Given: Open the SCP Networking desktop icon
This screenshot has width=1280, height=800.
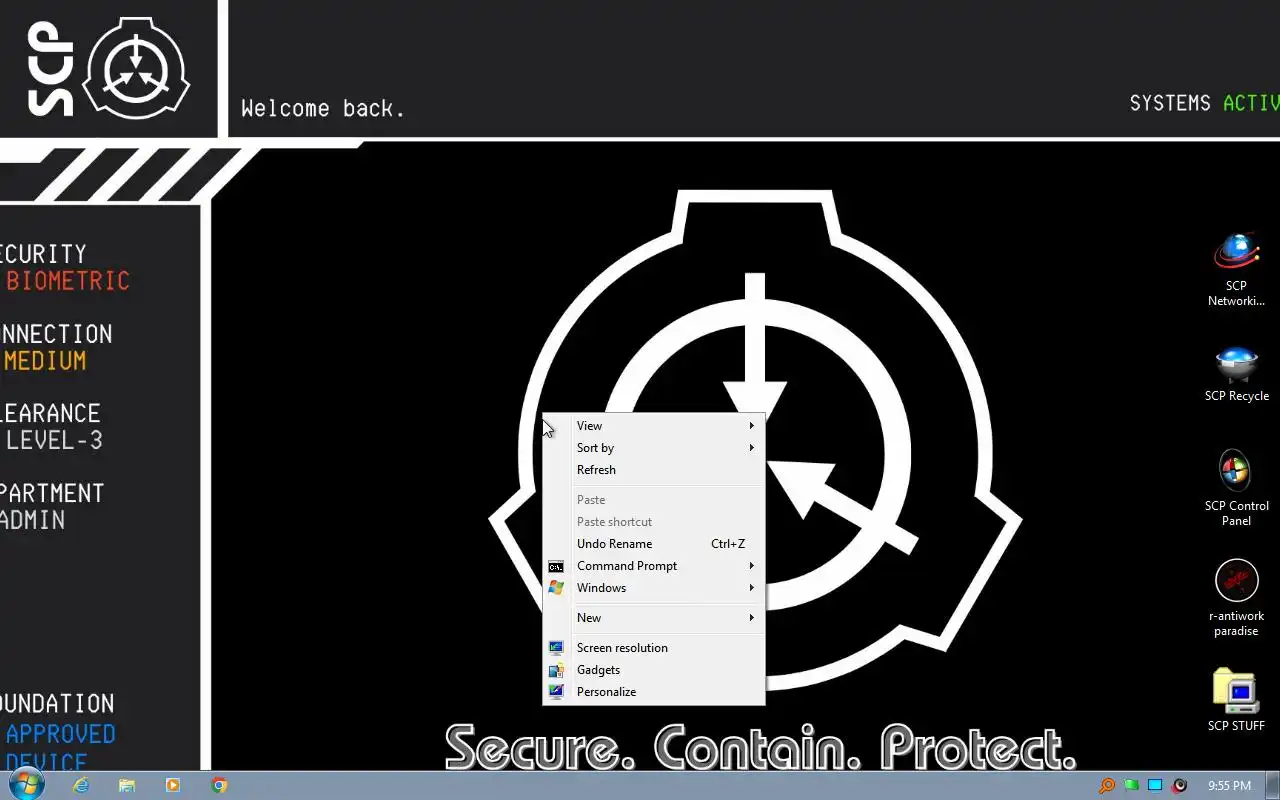Looking at the screenshot, I should (x=1236, y=268).
